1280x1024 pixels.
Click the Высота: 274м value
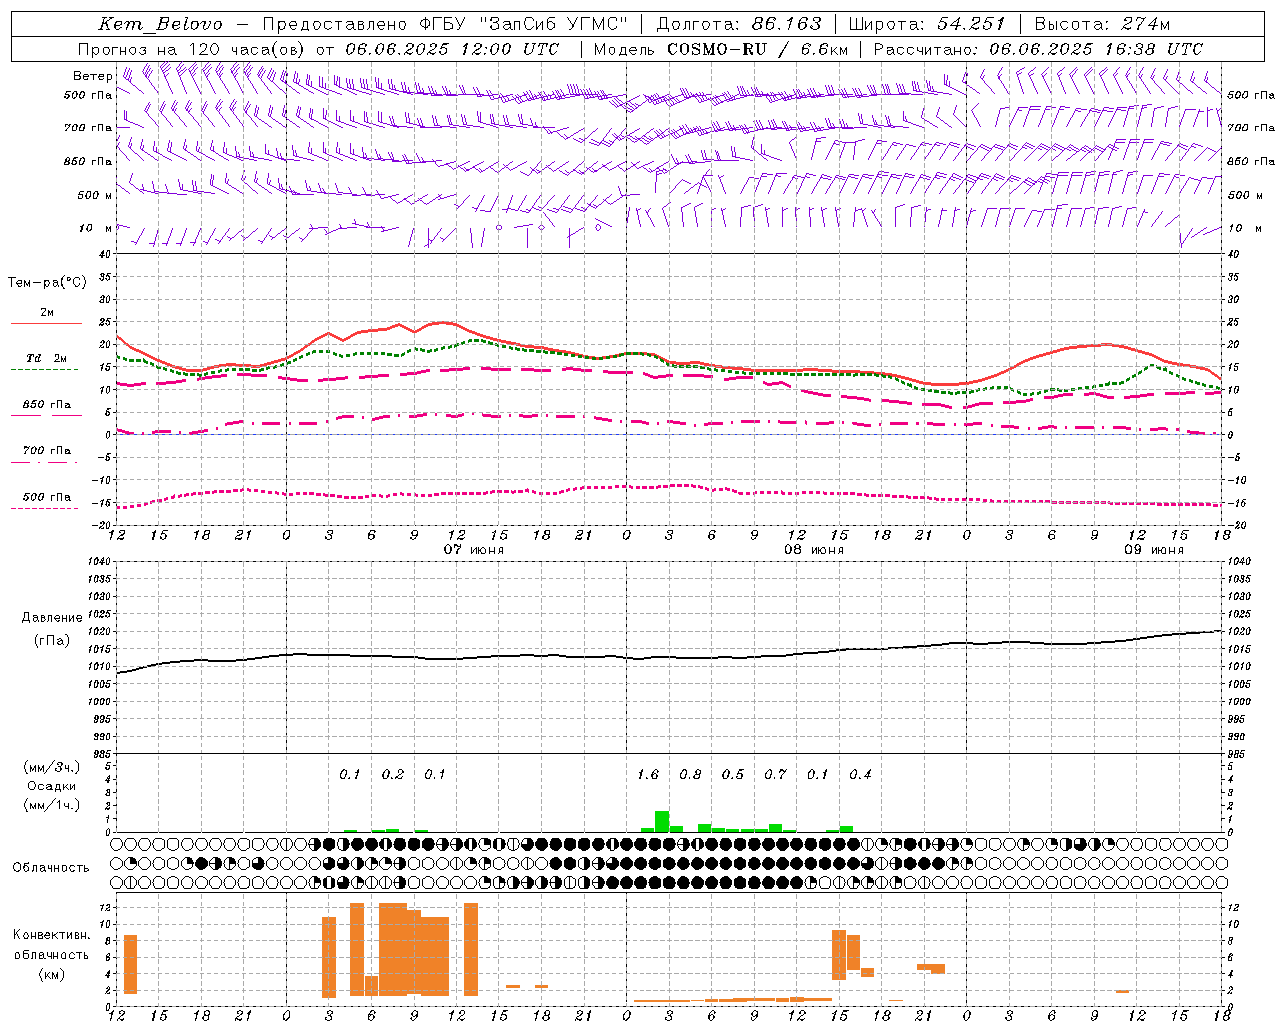pos(1102,24)
